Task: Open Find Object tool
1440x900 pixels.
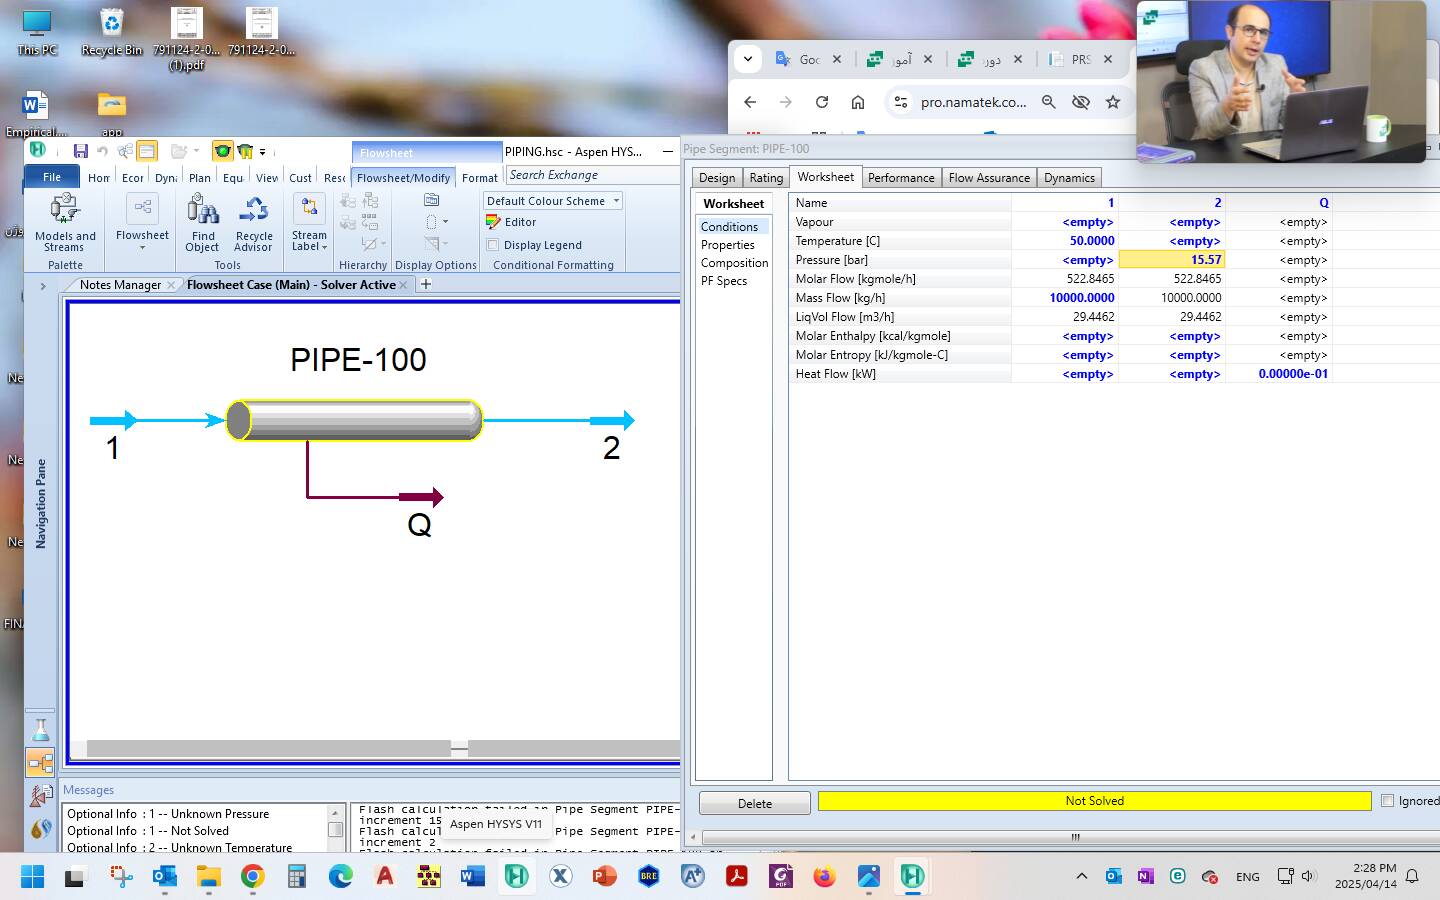Action: tap(202, 223)
